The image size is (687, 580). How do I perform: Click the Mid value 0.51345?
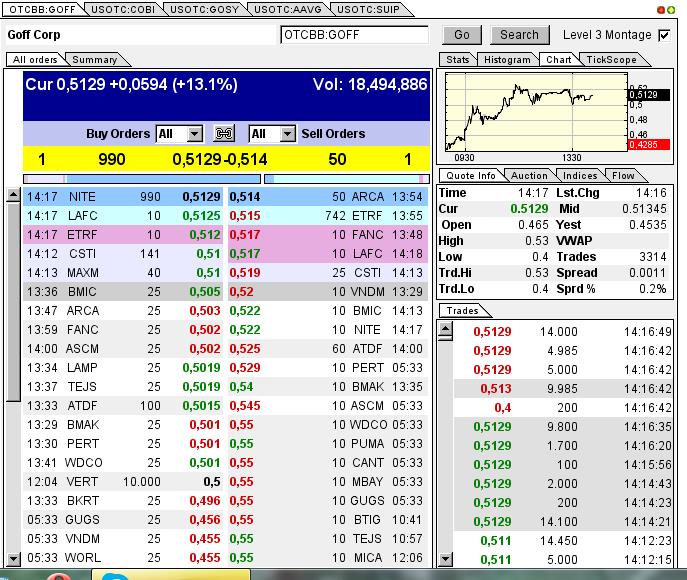(645, 209)
